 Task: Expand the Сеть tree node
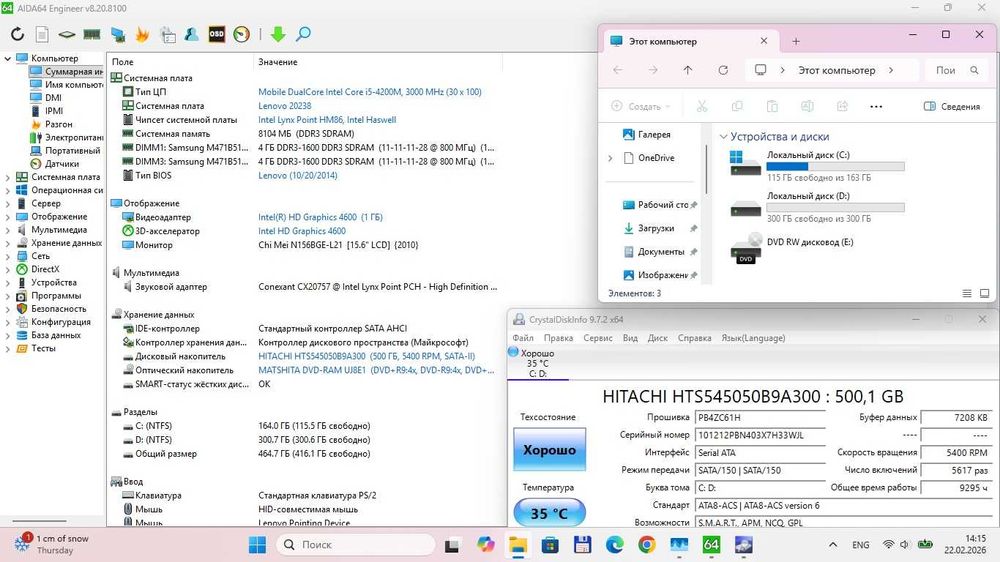pyautogui.click(x=8, y=256)
